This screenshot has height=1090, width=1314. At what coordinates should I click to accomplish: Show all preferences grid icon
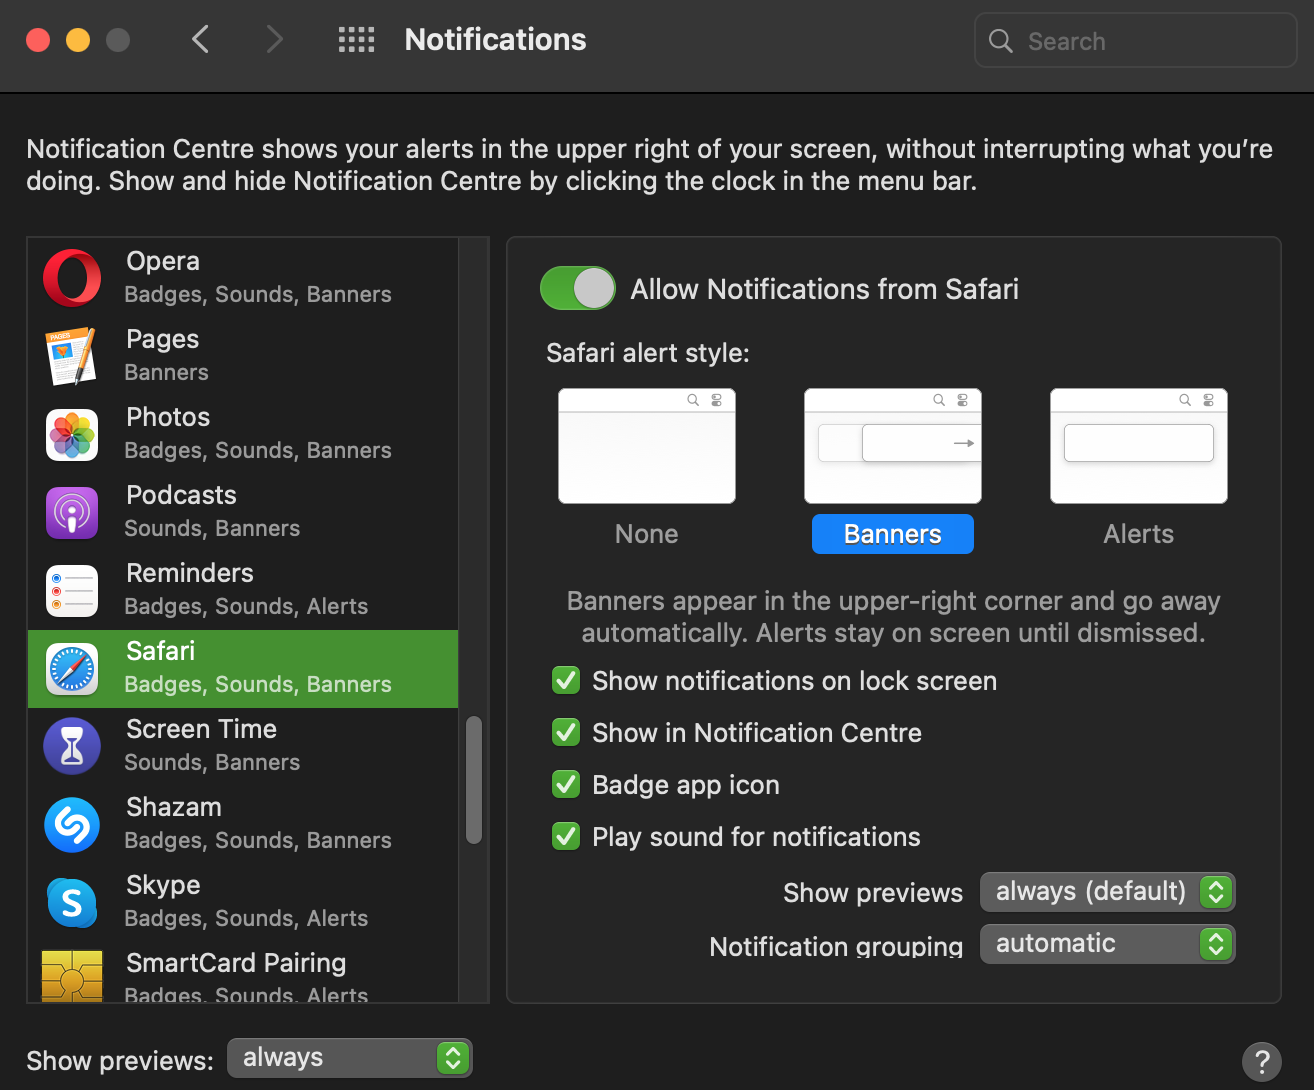(x=356, y=40)
